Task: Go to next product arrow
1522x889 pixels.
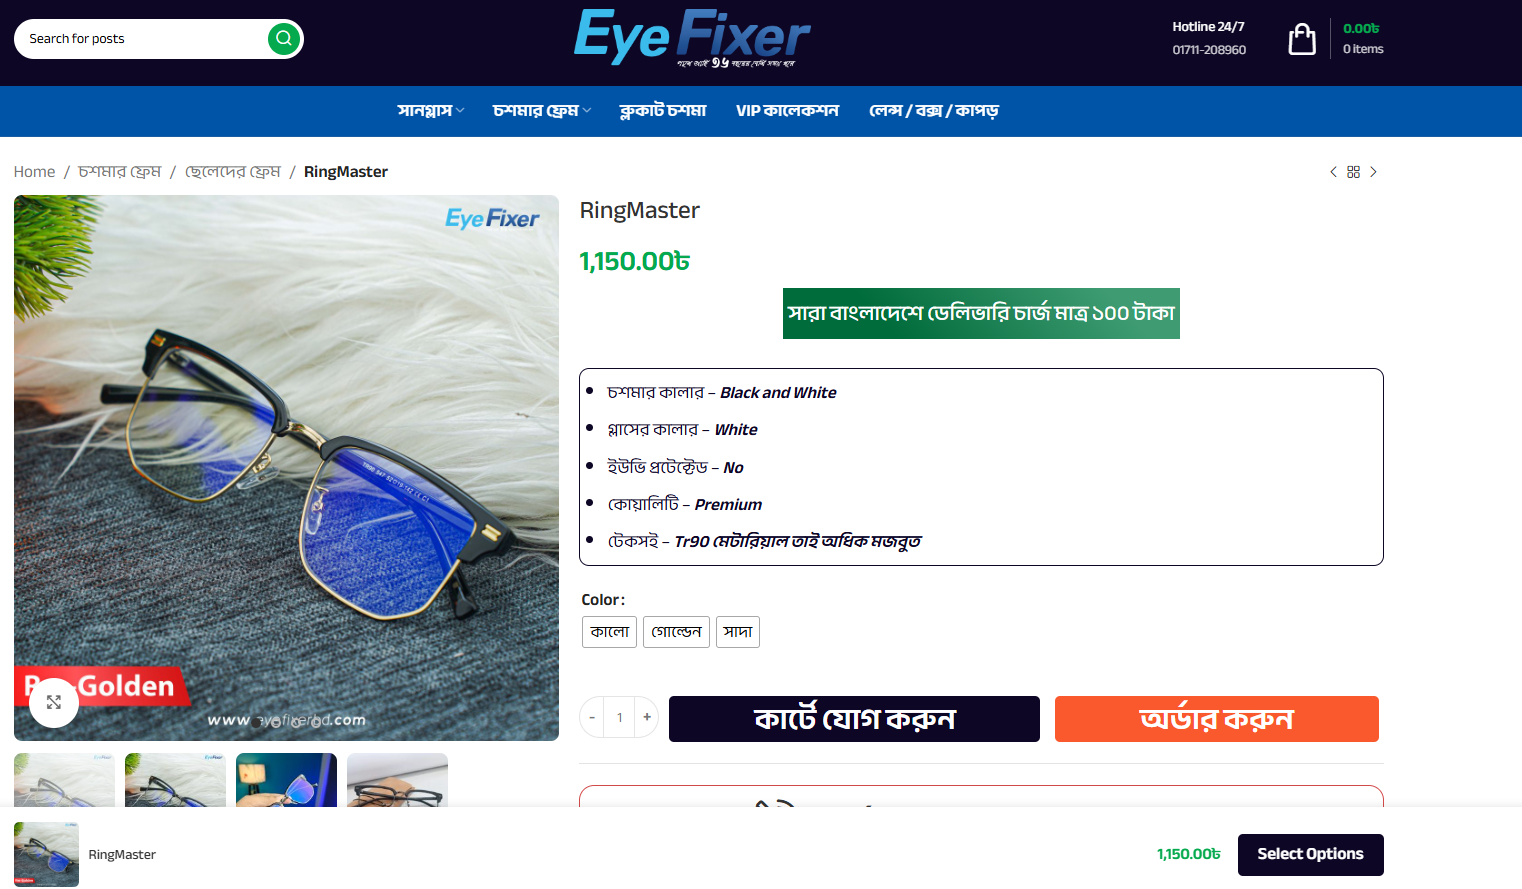Action: pyautogui.click(x=1374, y=172)
